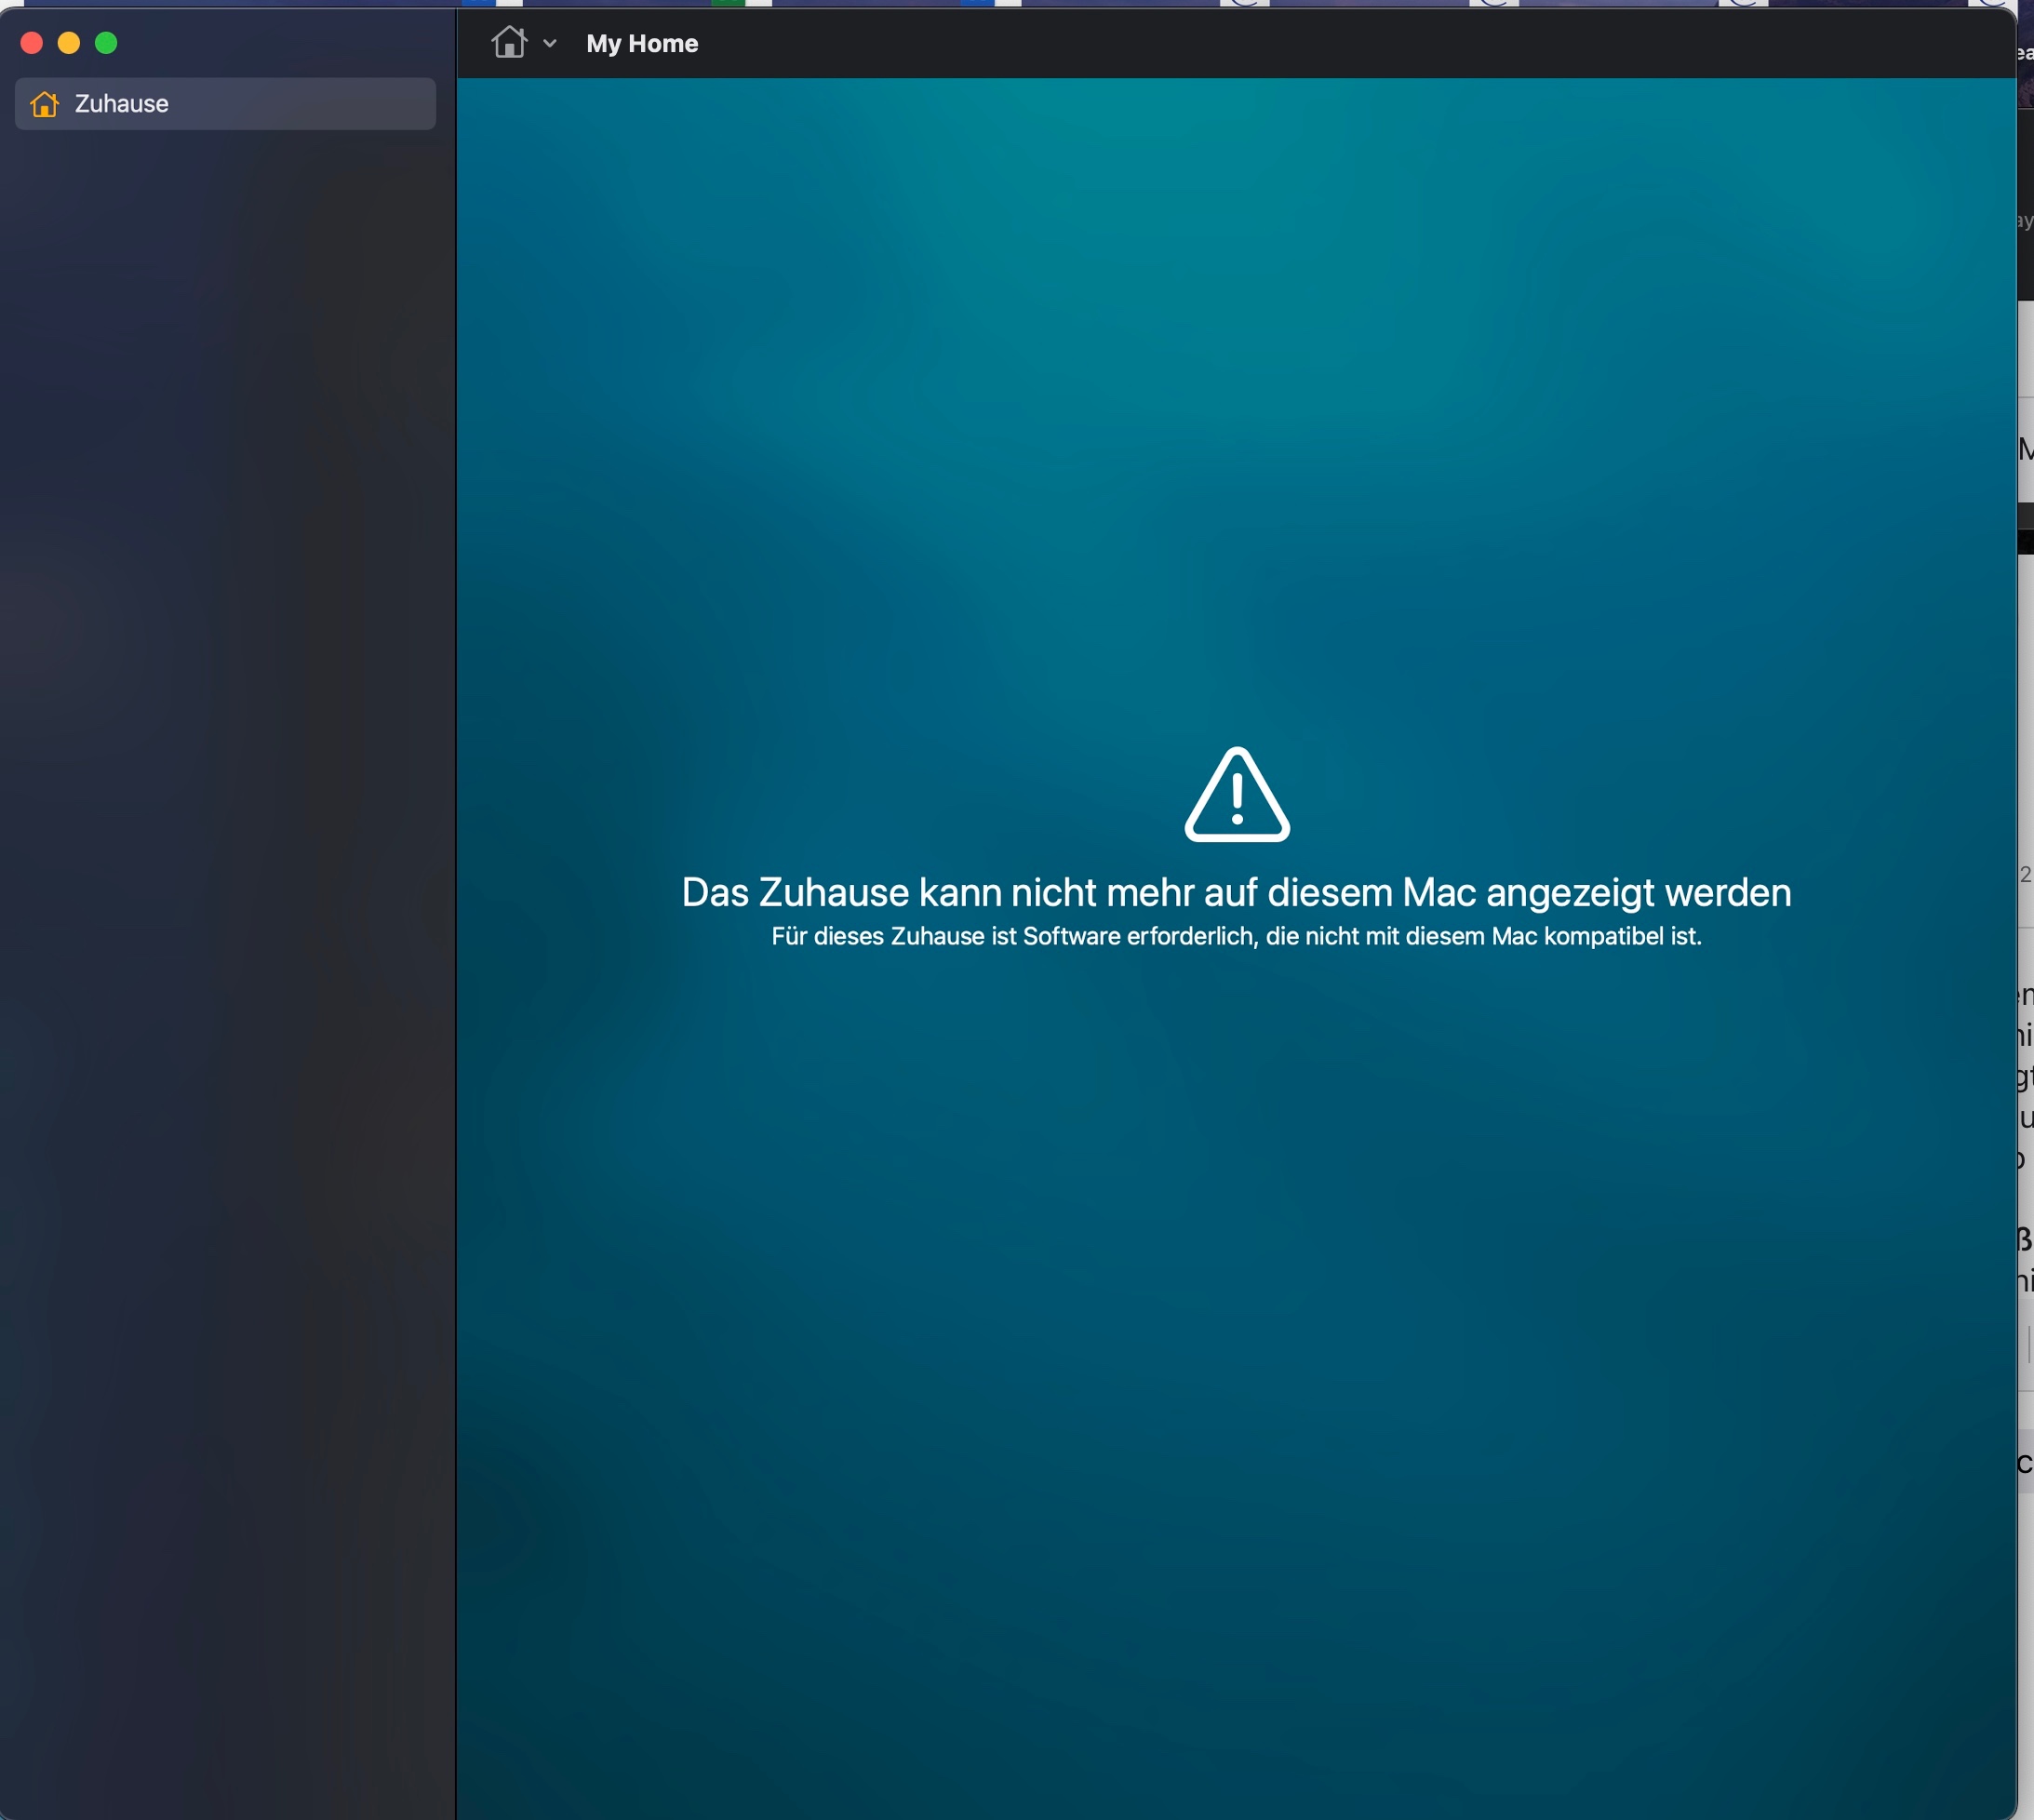This screenshot has height=1820, width=2034.
Task: Click the empty teal area above warning icon
Action: click(x=1237, y=400)
